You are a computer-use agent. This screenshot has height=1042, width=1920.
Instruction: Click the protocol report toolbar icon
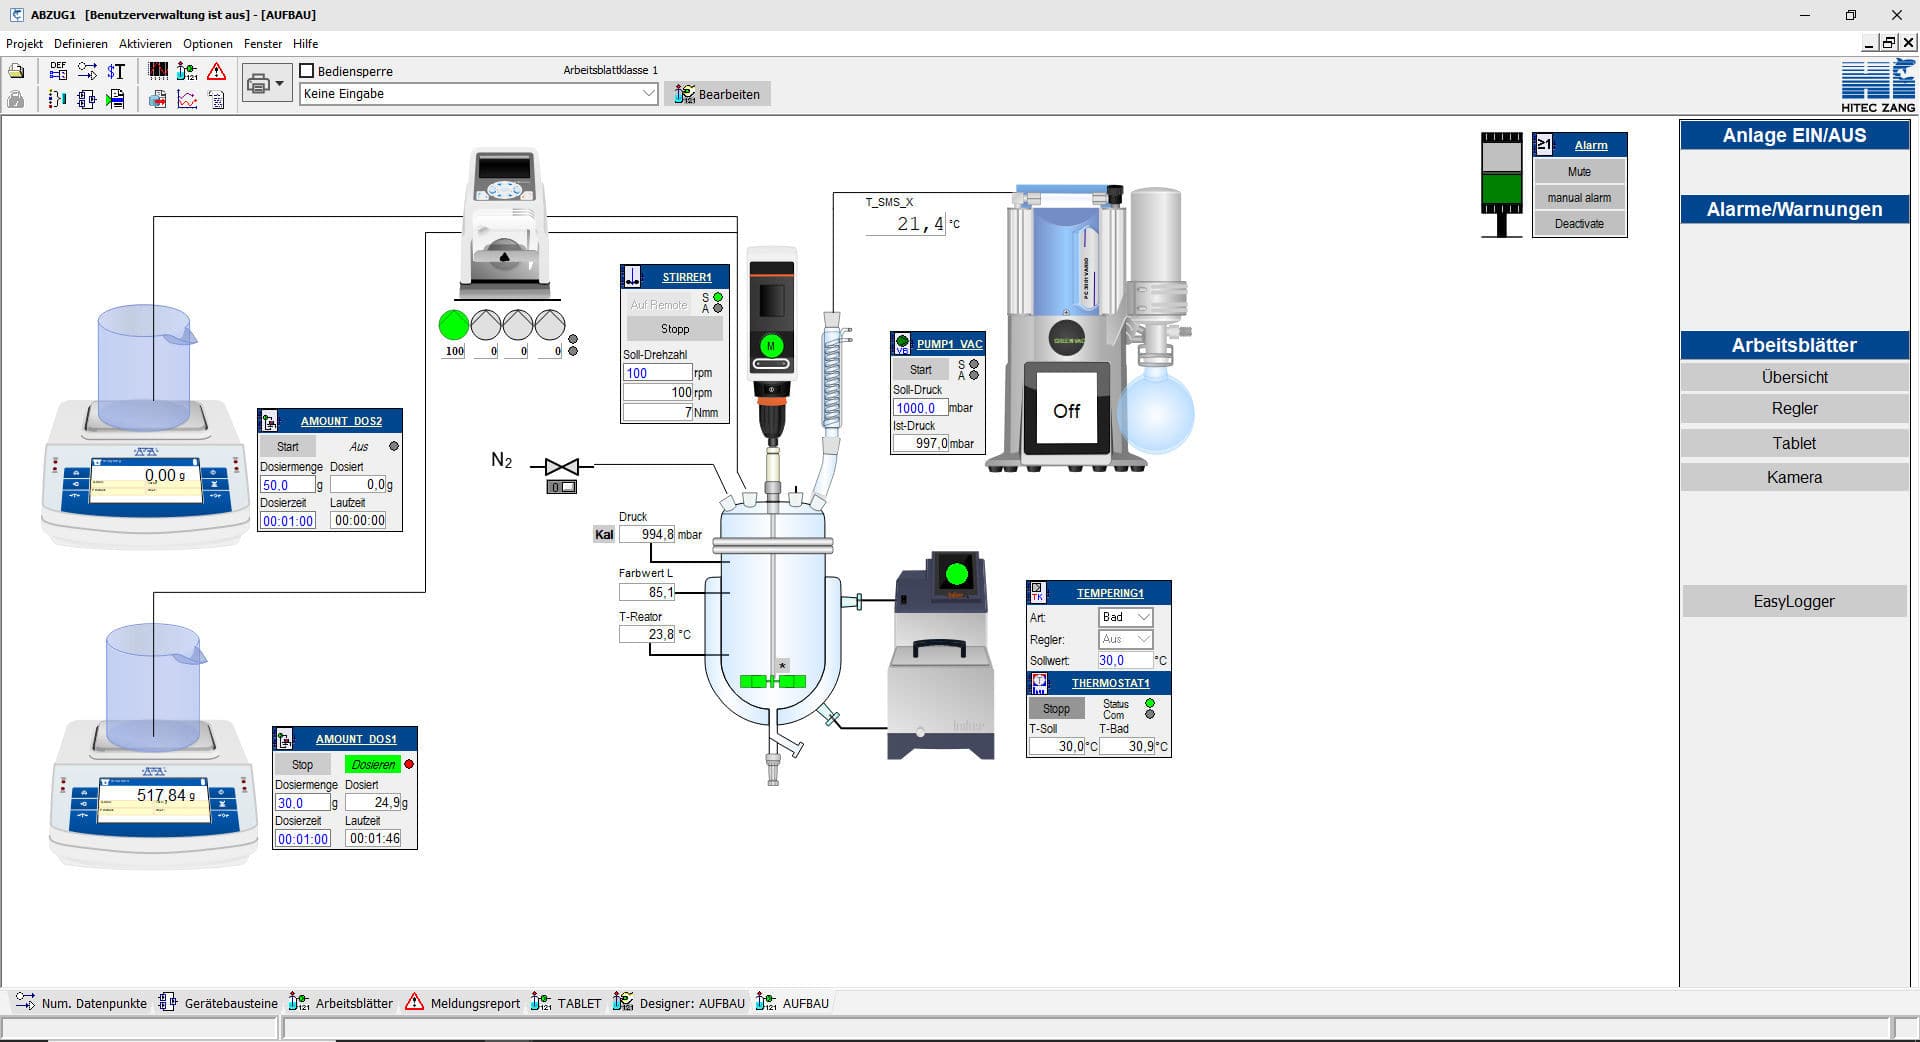218,99
